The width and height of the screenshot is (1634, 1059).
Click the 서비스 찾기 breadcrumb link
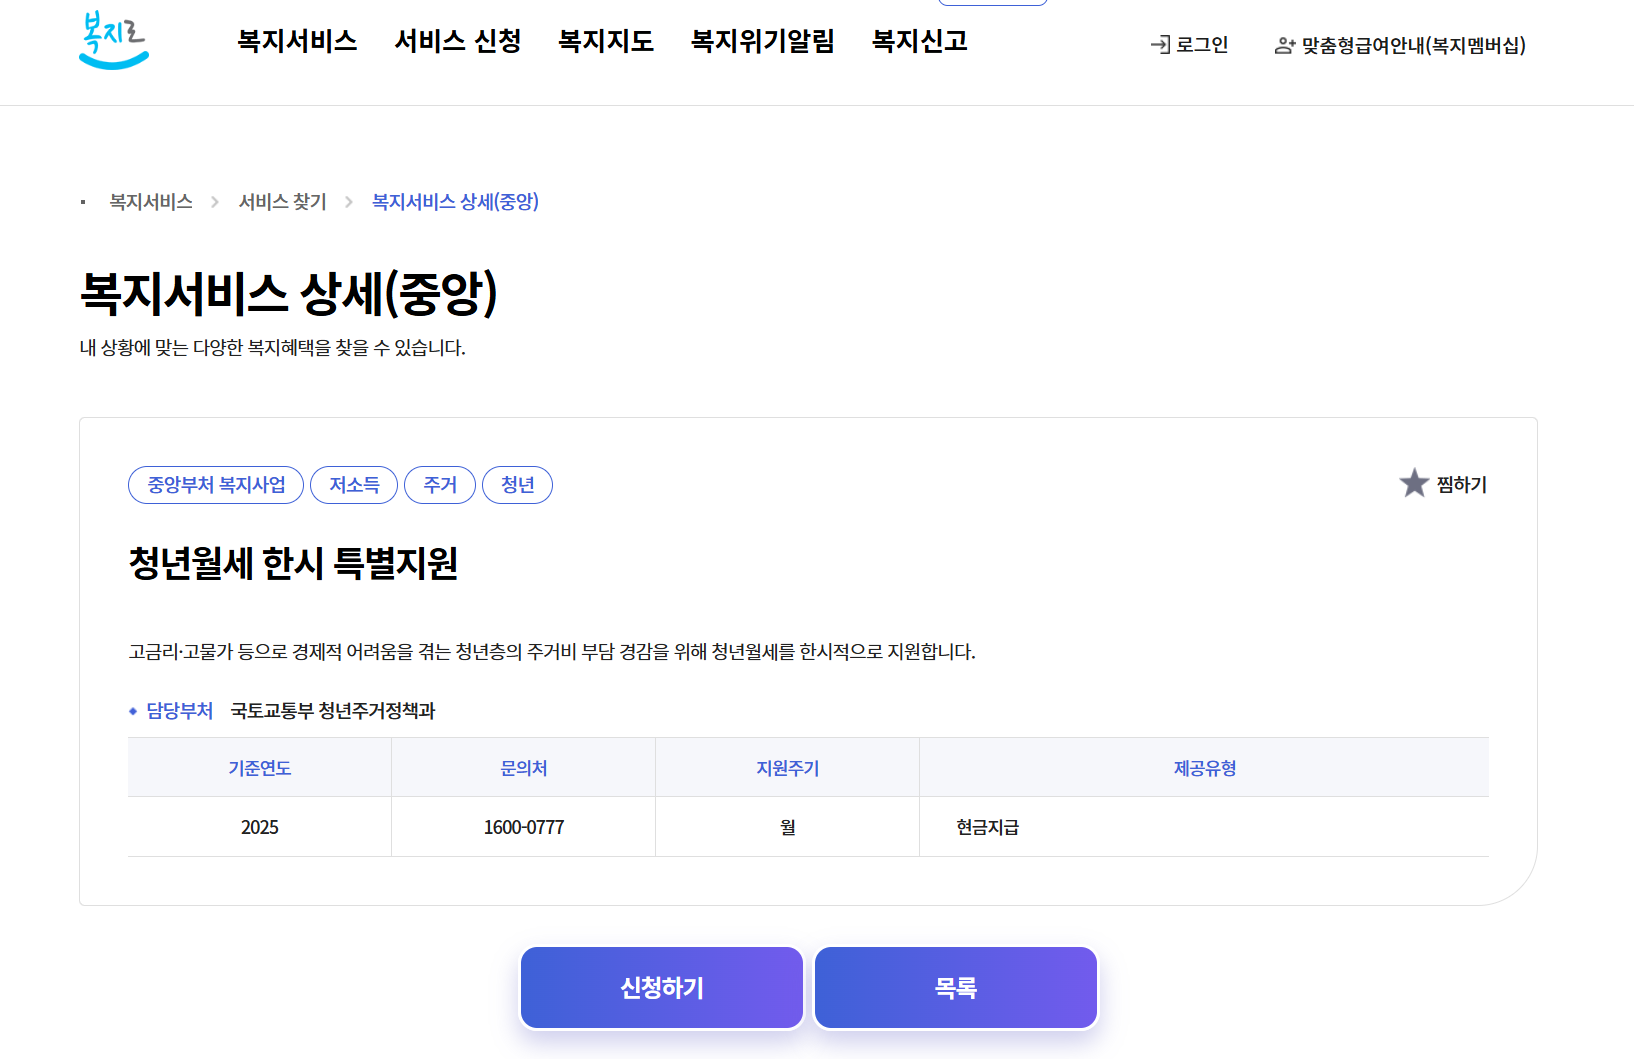coord(282,201)
